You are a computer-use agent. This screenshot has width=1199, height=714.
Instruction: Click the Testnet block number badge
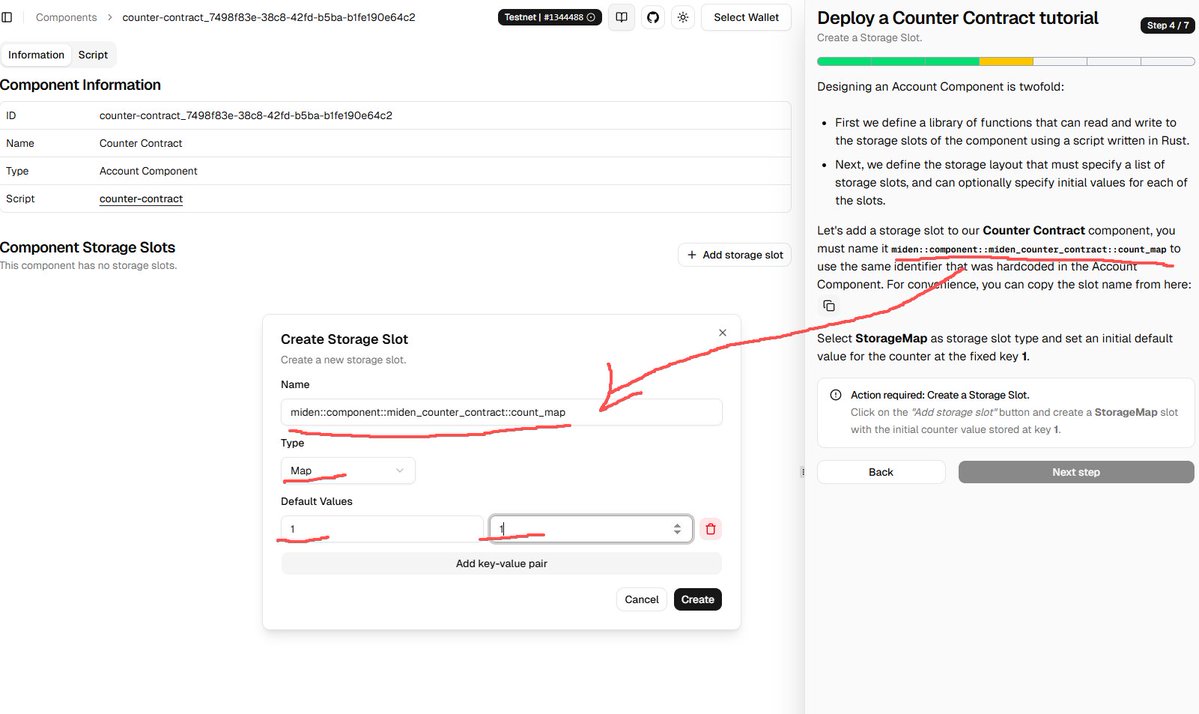550,17
